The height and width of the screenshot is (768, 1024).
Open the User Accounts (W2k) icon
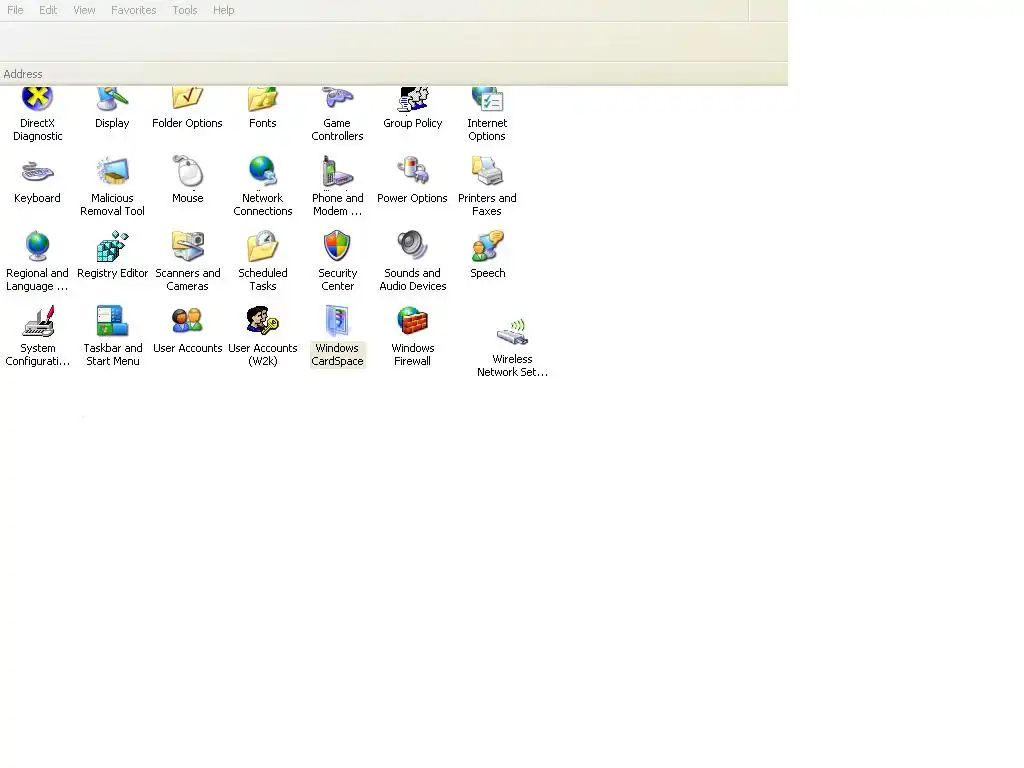click(263, 322)
